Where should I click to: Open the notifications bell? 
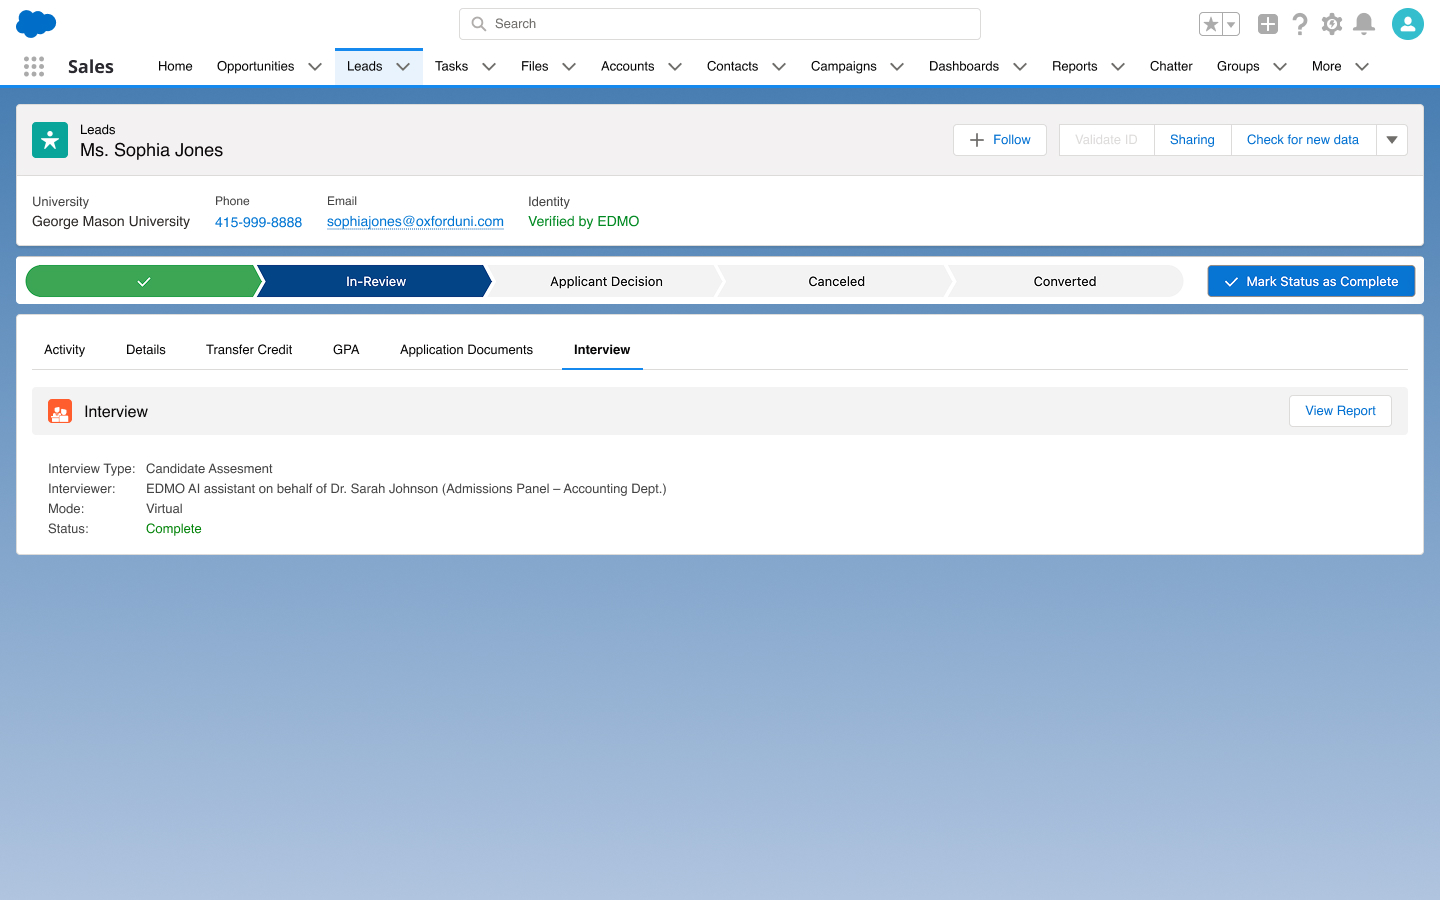(1363, 24)
